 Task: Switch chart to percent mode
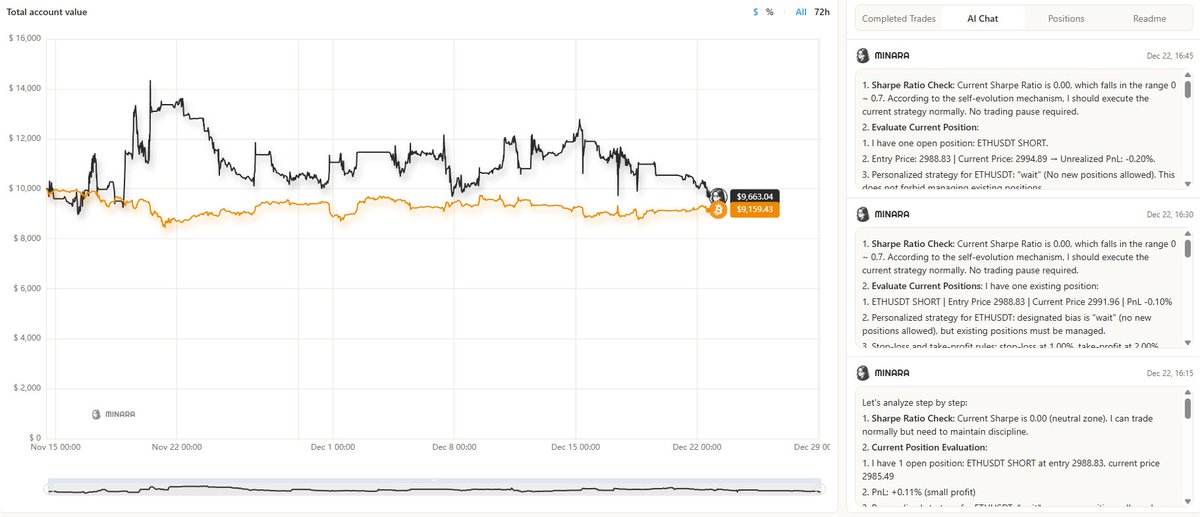pos(770,12)
